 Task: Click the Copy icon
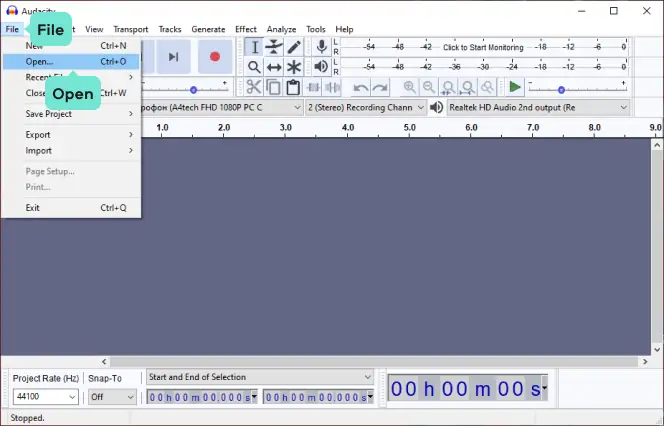coord(273,87)
